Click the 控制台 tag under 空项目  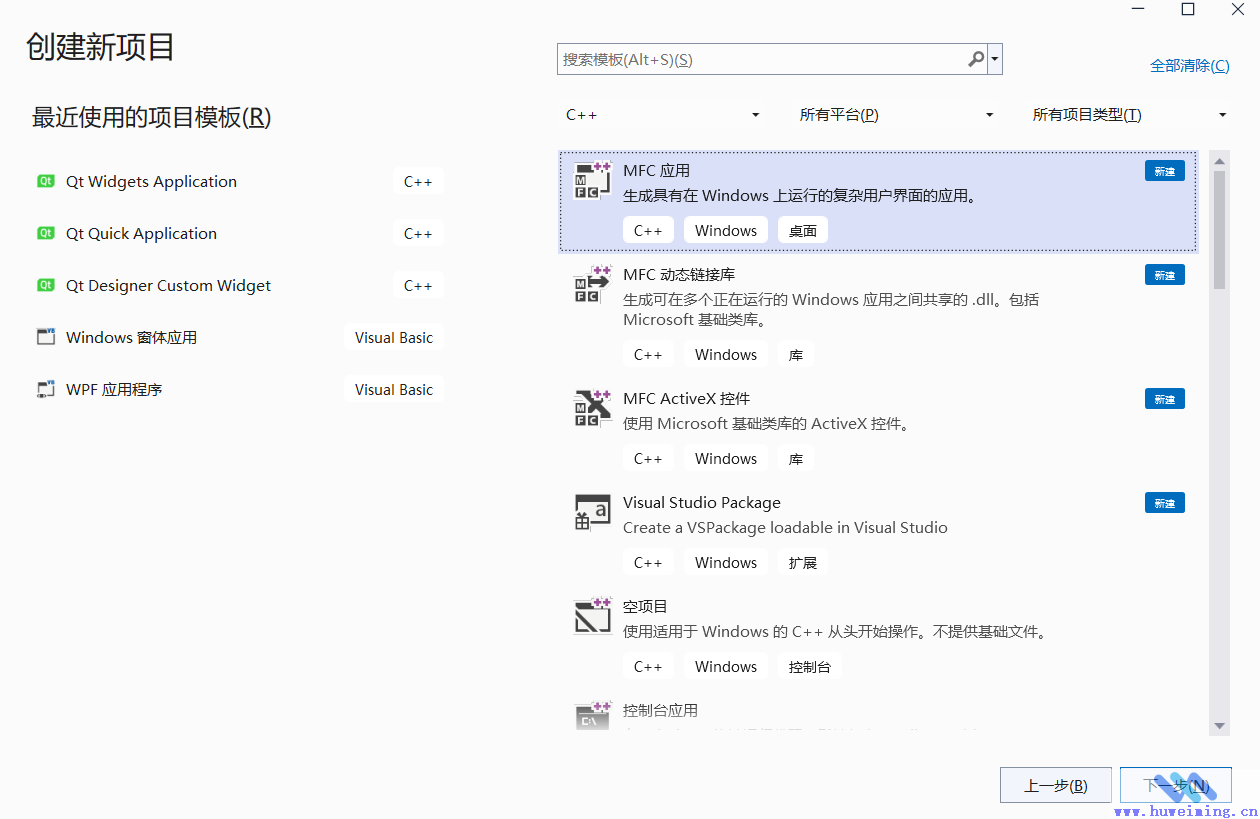pyautogui.click(x=810, y=666)
